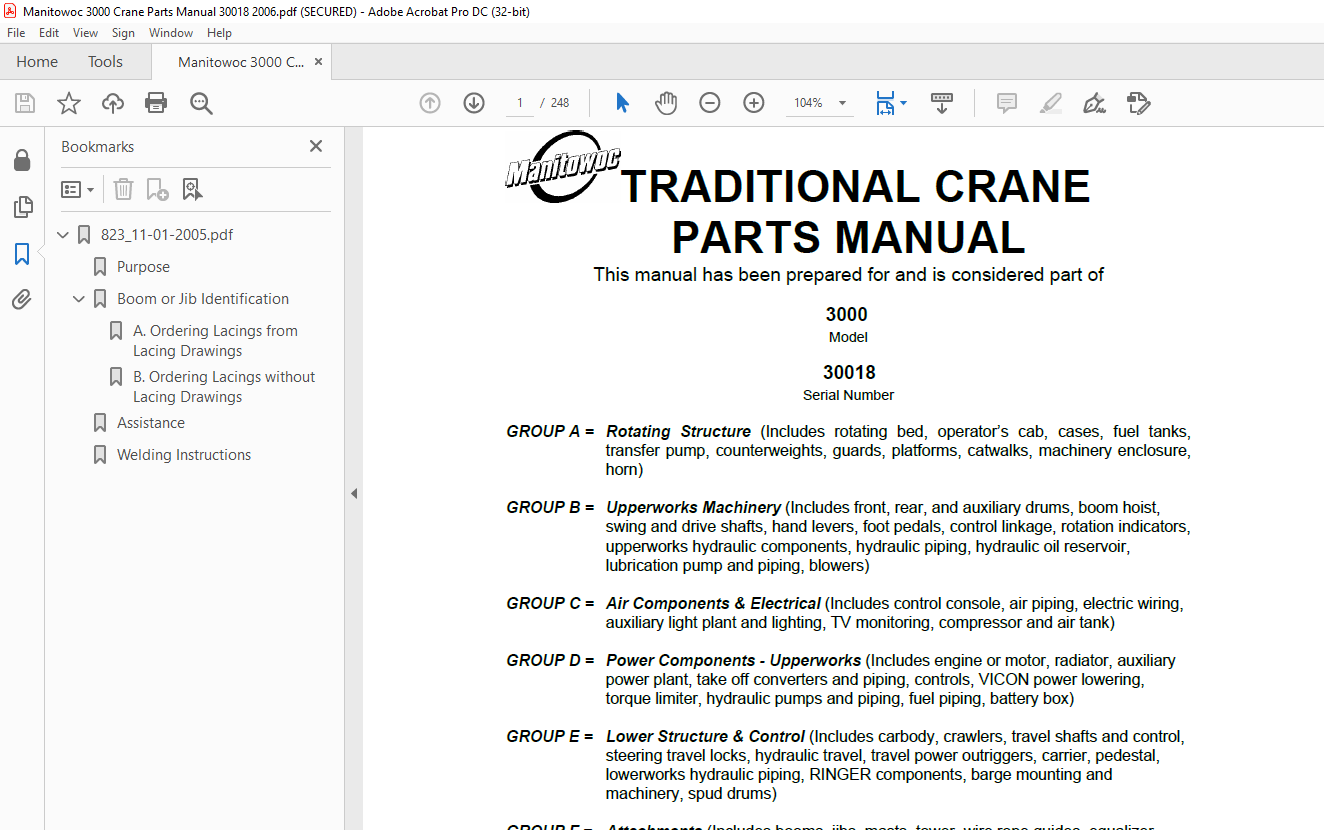Print the document with printer icon
The image size is (1324, 830).
[156, 103]
